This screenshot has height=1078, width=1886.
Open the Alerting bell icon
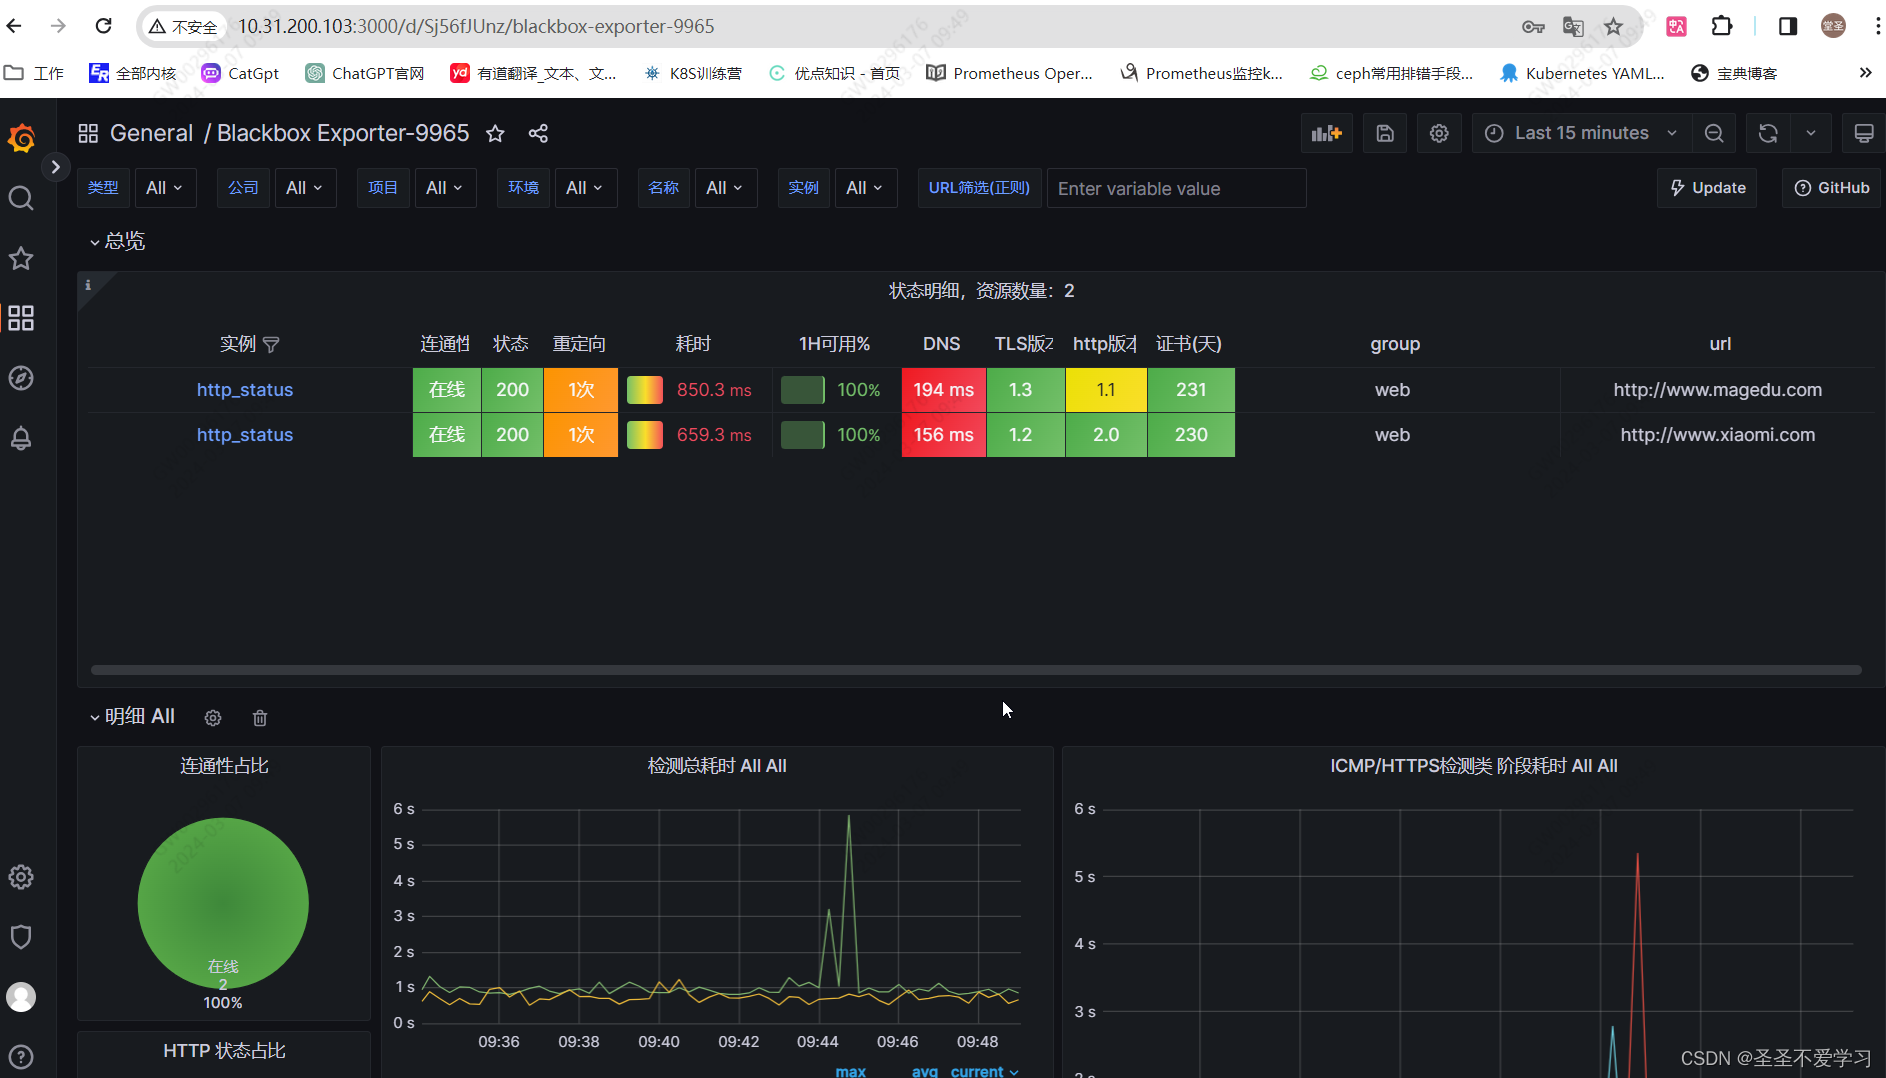[x=21, y=438]
